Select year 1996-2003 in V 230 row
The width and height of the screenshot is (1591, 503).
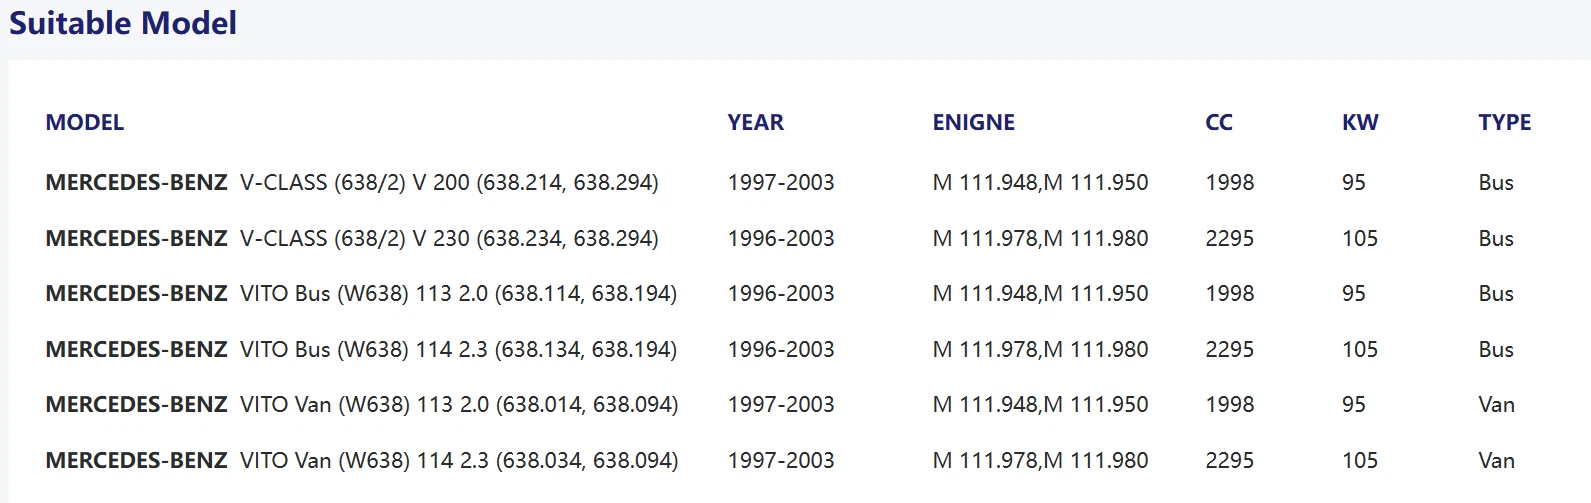click(781, 239)
